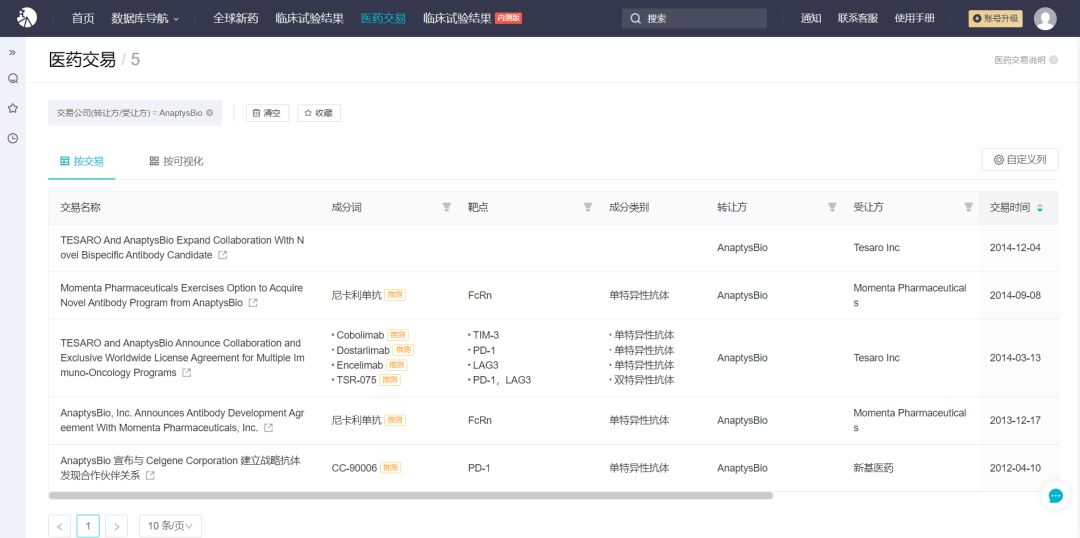Select page 1 in pagination
1080x538 pixels.
88,526
